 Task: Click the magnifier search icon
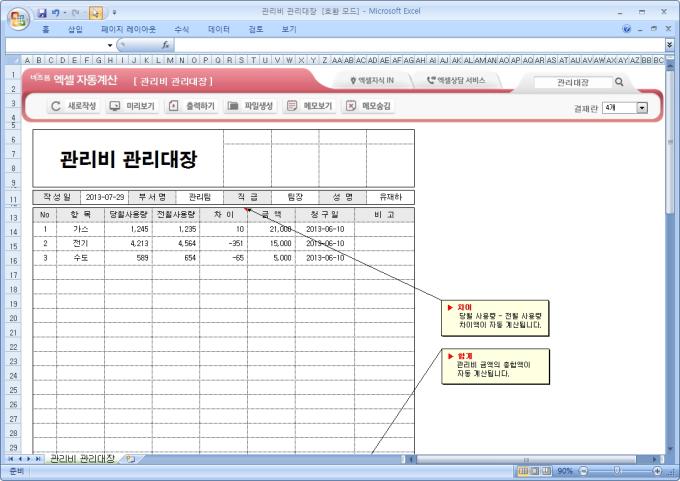pyautogui.click(x=619, y=82)
